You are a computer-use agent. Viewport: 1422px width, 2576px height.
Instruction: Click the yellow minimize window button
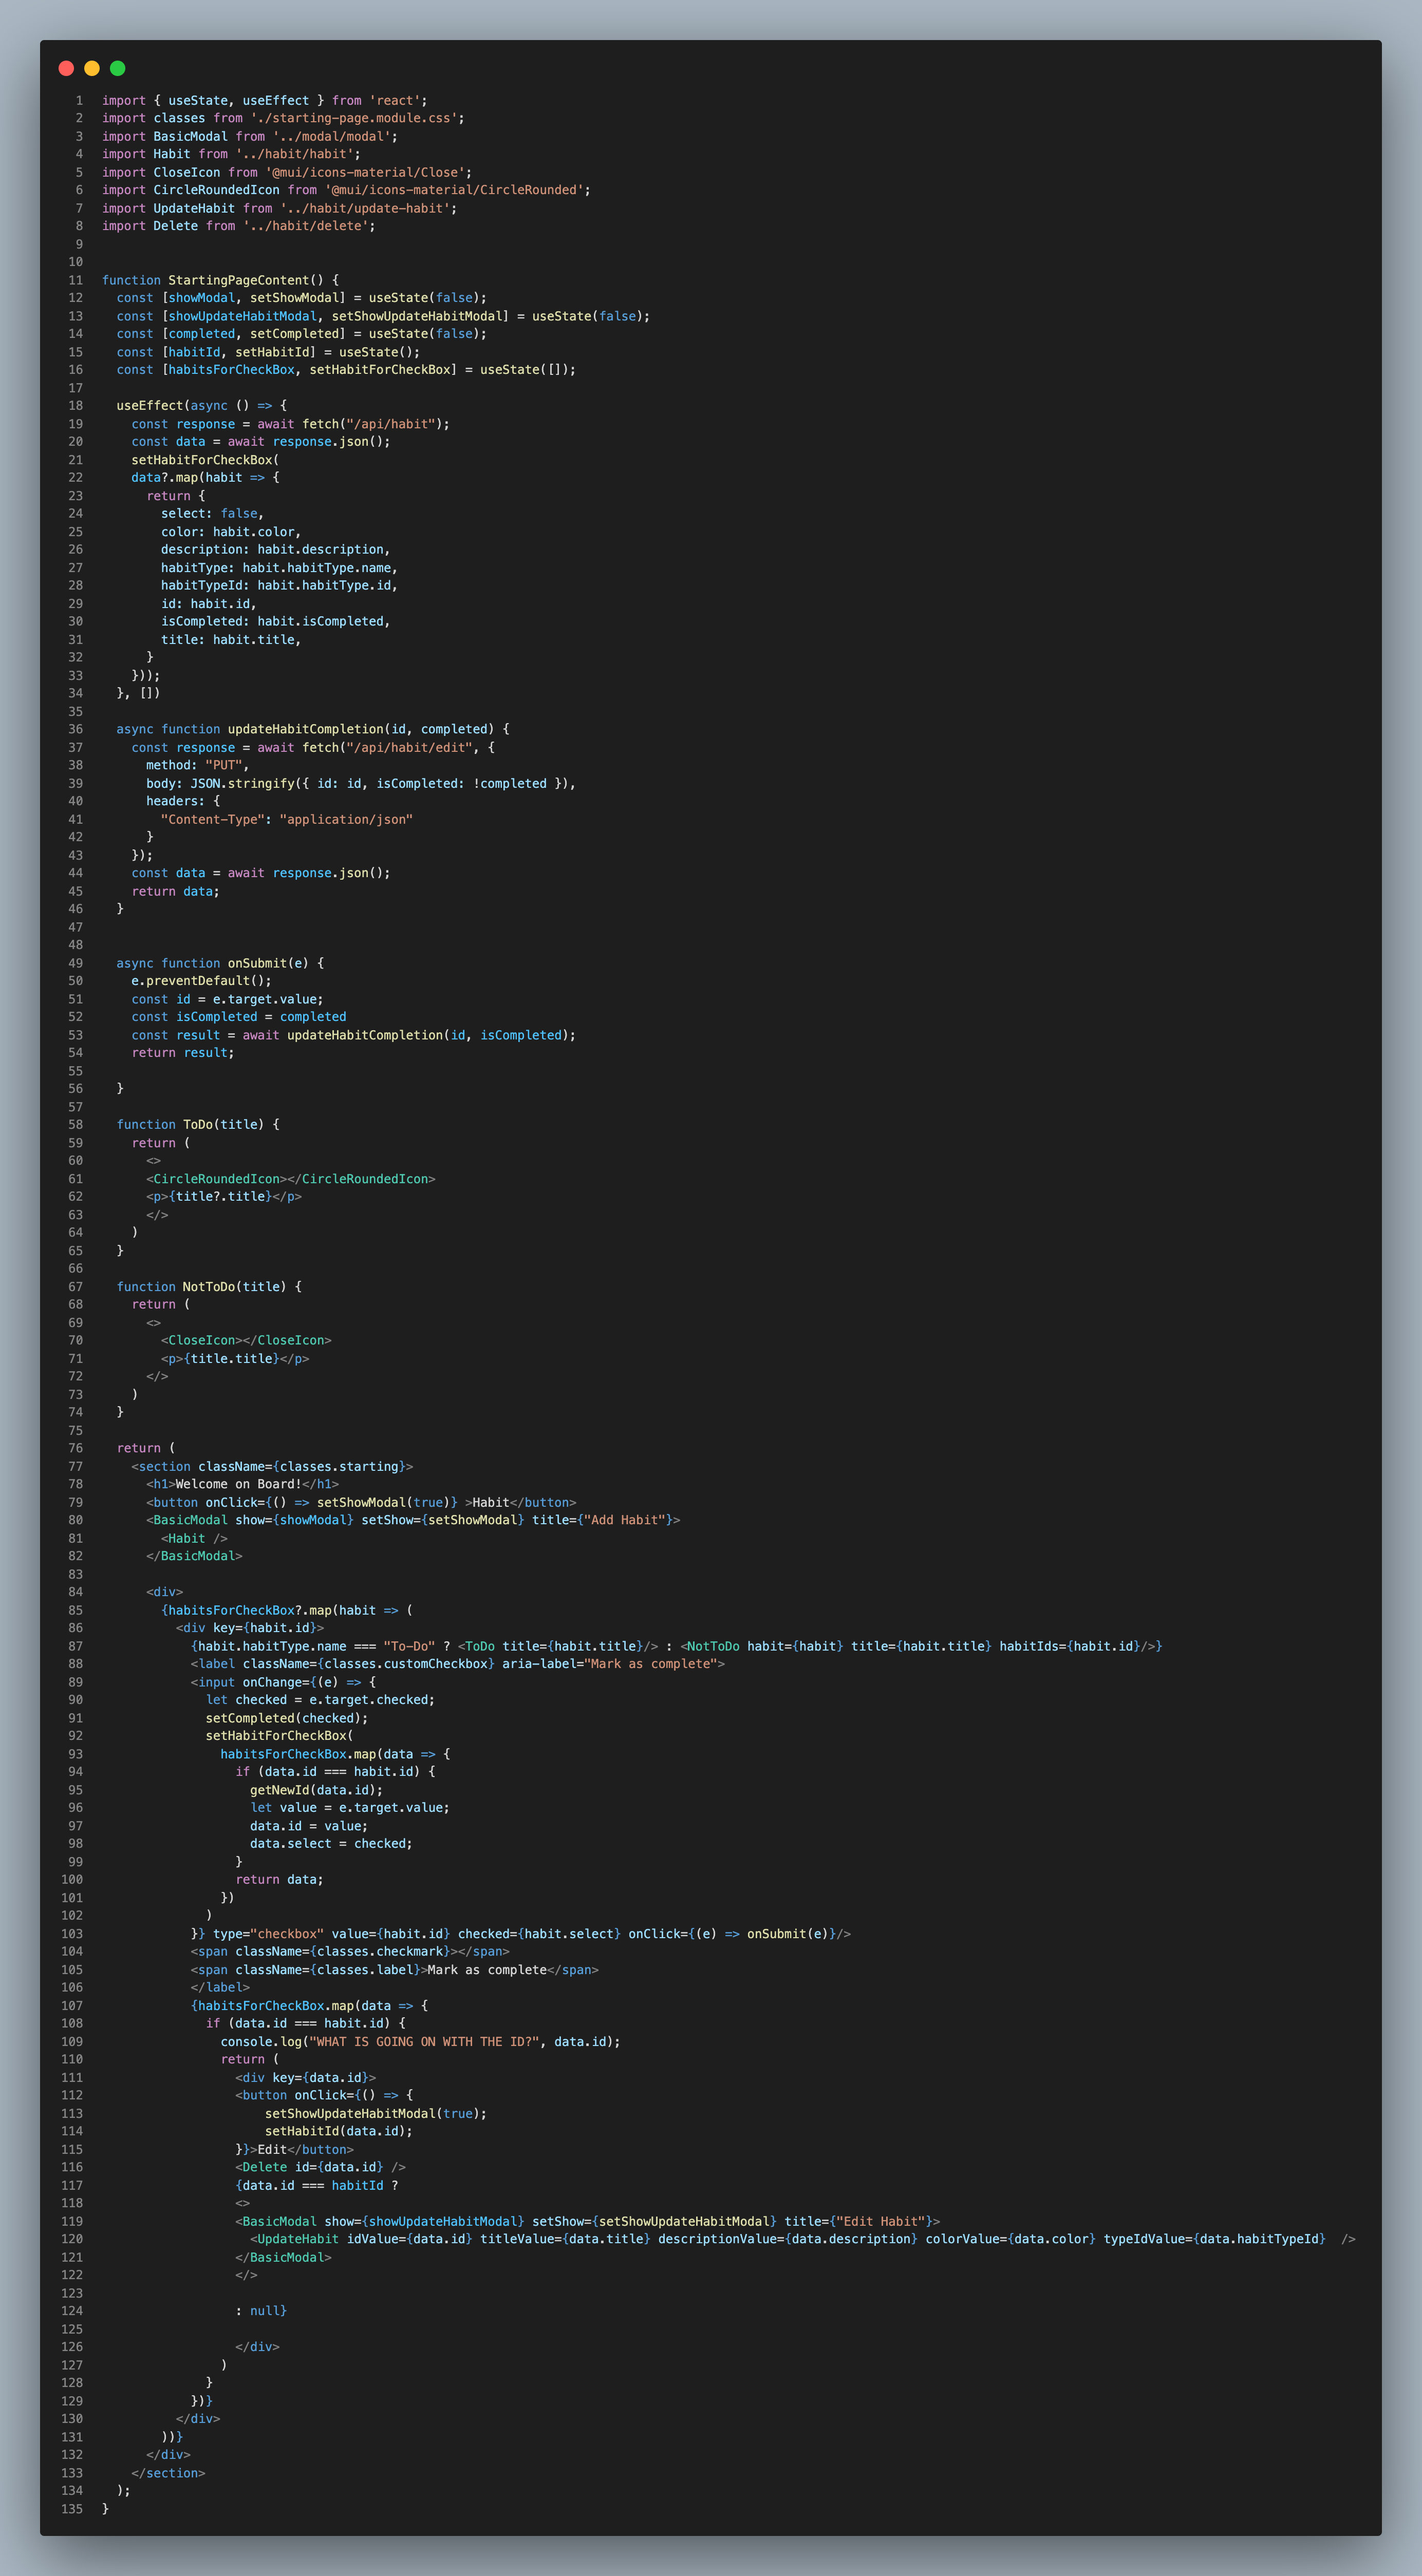pyautogui.click(x=92, y=68)
